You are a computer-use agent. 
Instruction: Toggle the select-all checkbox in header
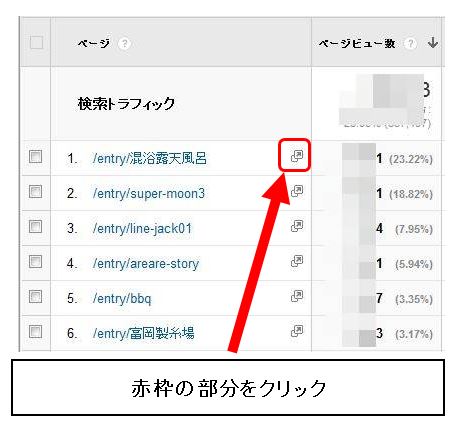click(36, 43)
